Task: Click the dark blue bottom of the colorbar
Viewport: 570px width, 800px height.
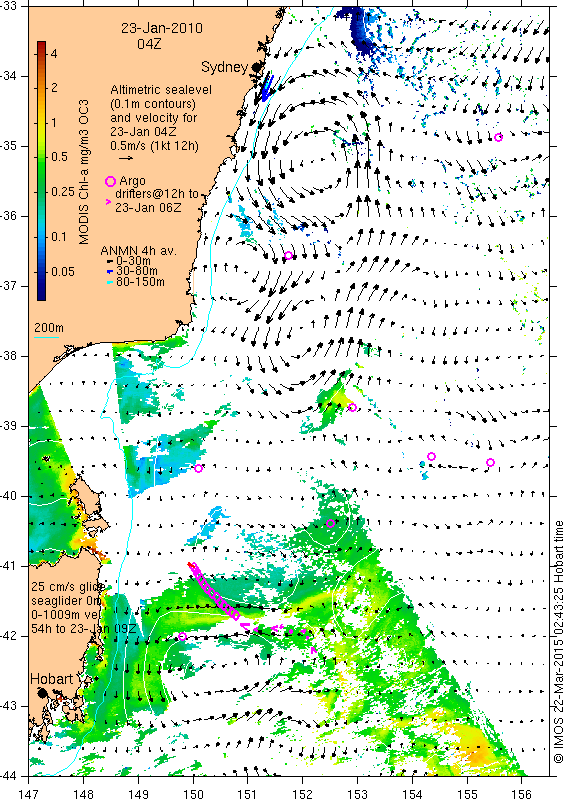Action: (x=41, y=293)
